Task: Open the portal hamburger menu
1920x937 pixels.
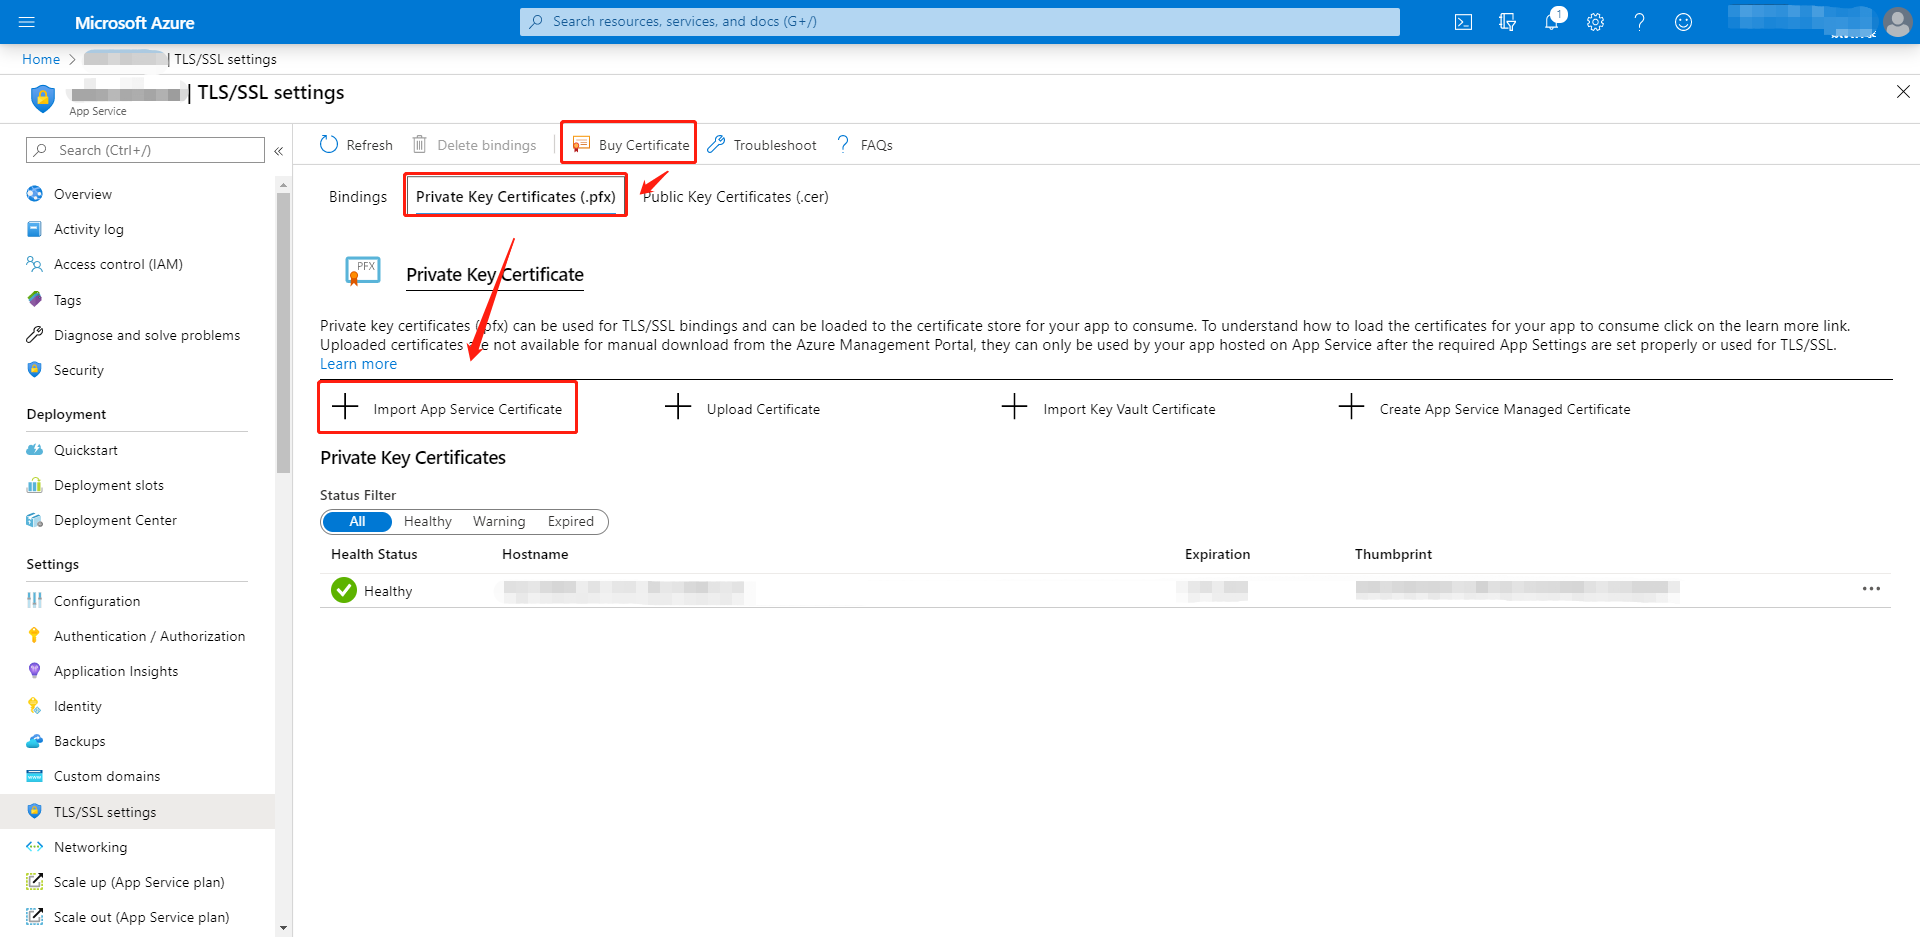Action: pyautogui.click(x=26, y=21)
